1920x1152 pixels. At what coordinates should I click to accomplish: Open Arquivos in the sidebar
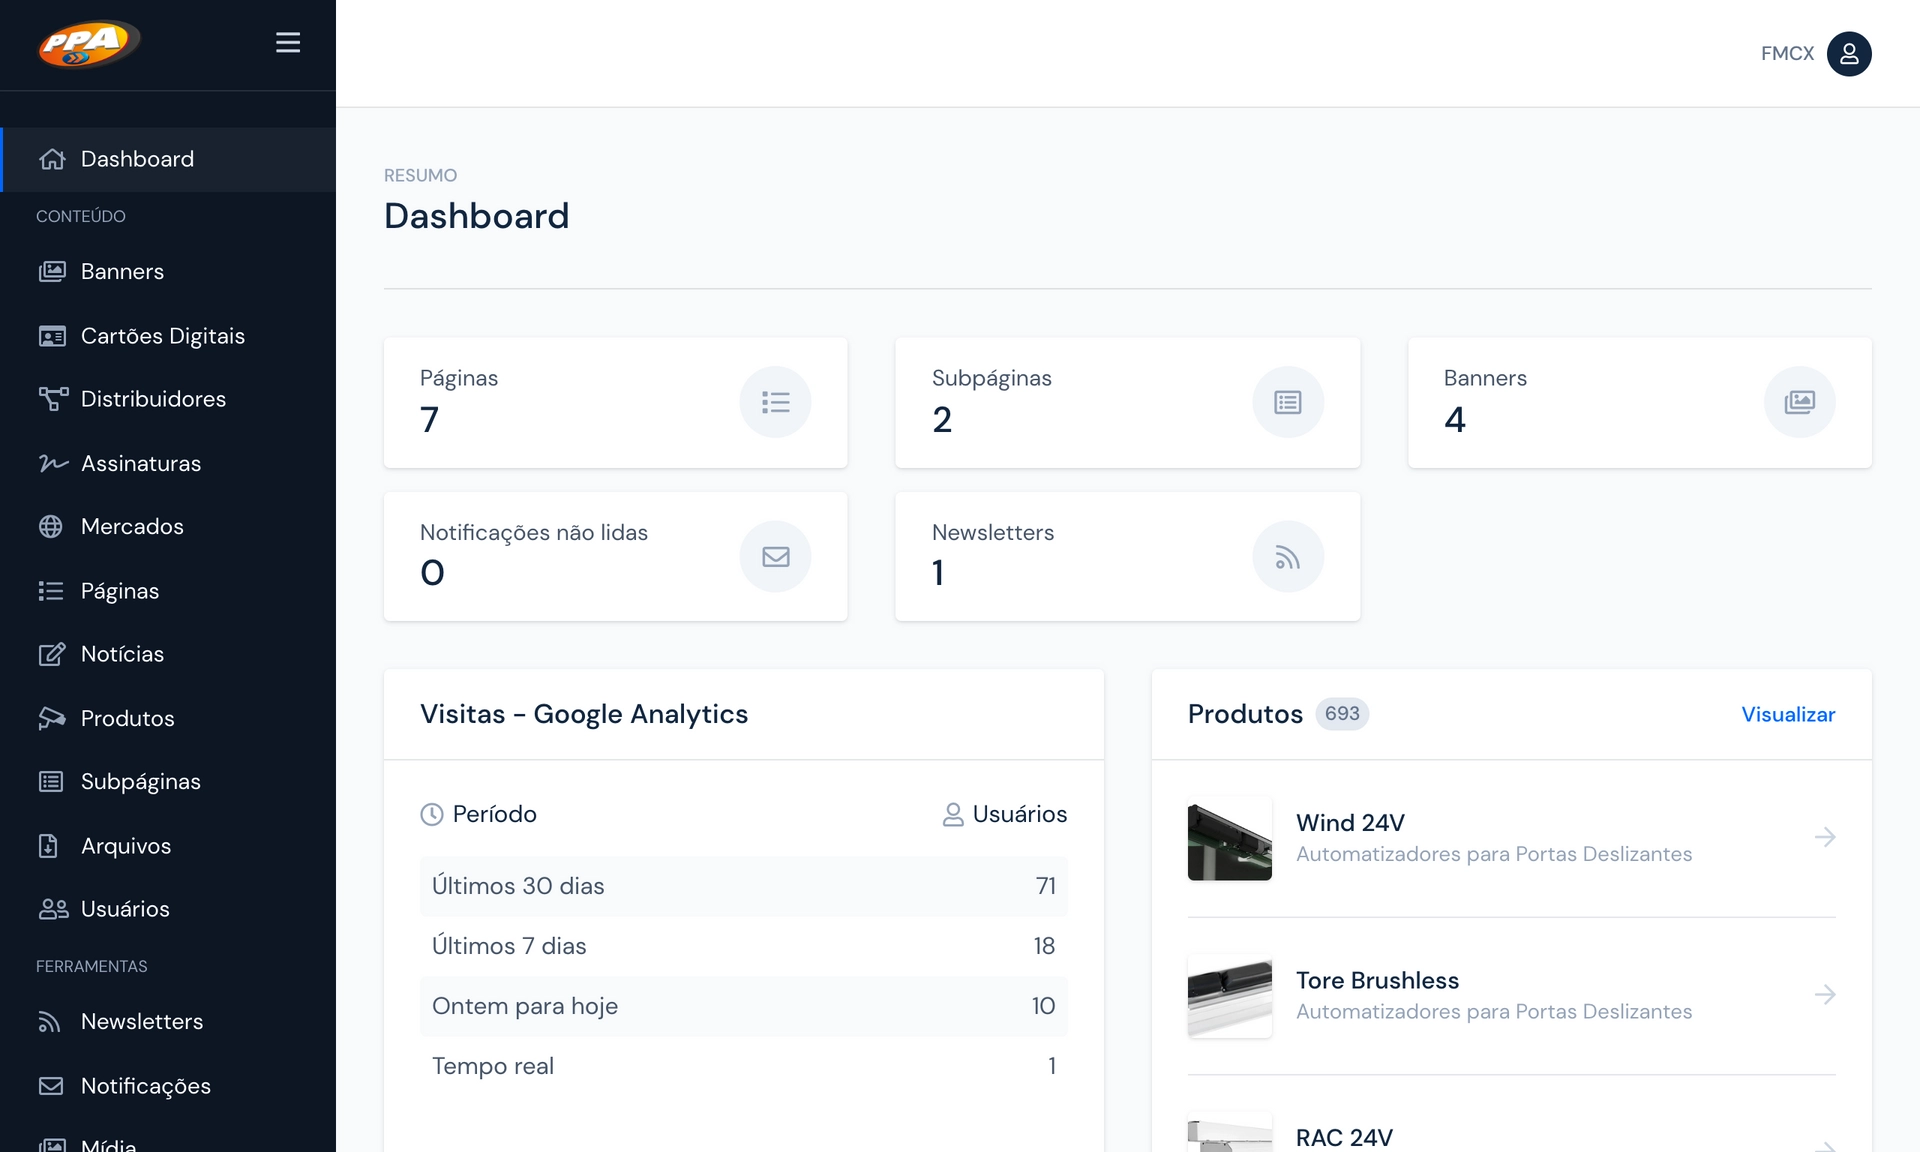point(125,846)
